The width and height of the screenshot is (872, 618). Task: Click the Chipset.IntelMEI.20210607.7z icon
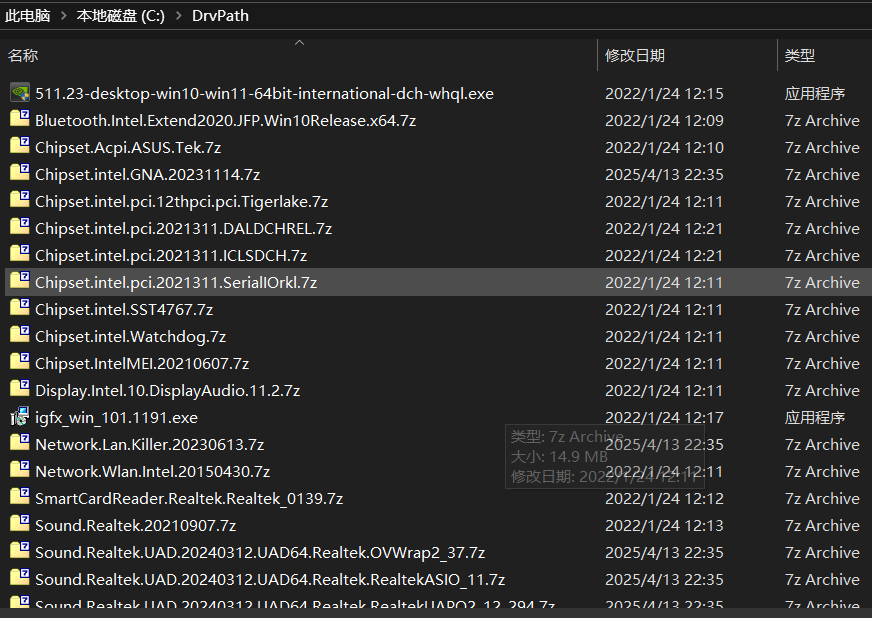(x=19, y=363)
